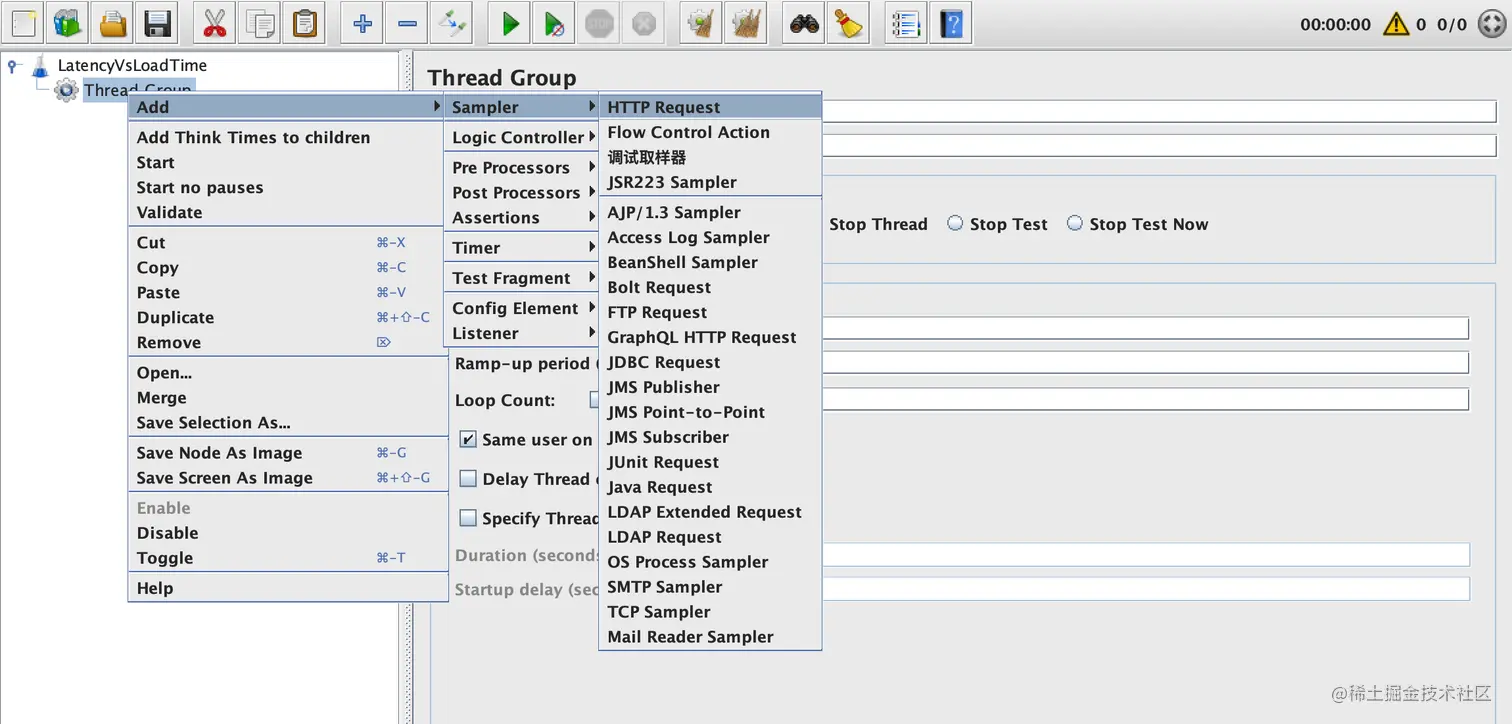The image size is (1512, 724).
Task: Click Validate in context menu
Action: pos(287,212)
